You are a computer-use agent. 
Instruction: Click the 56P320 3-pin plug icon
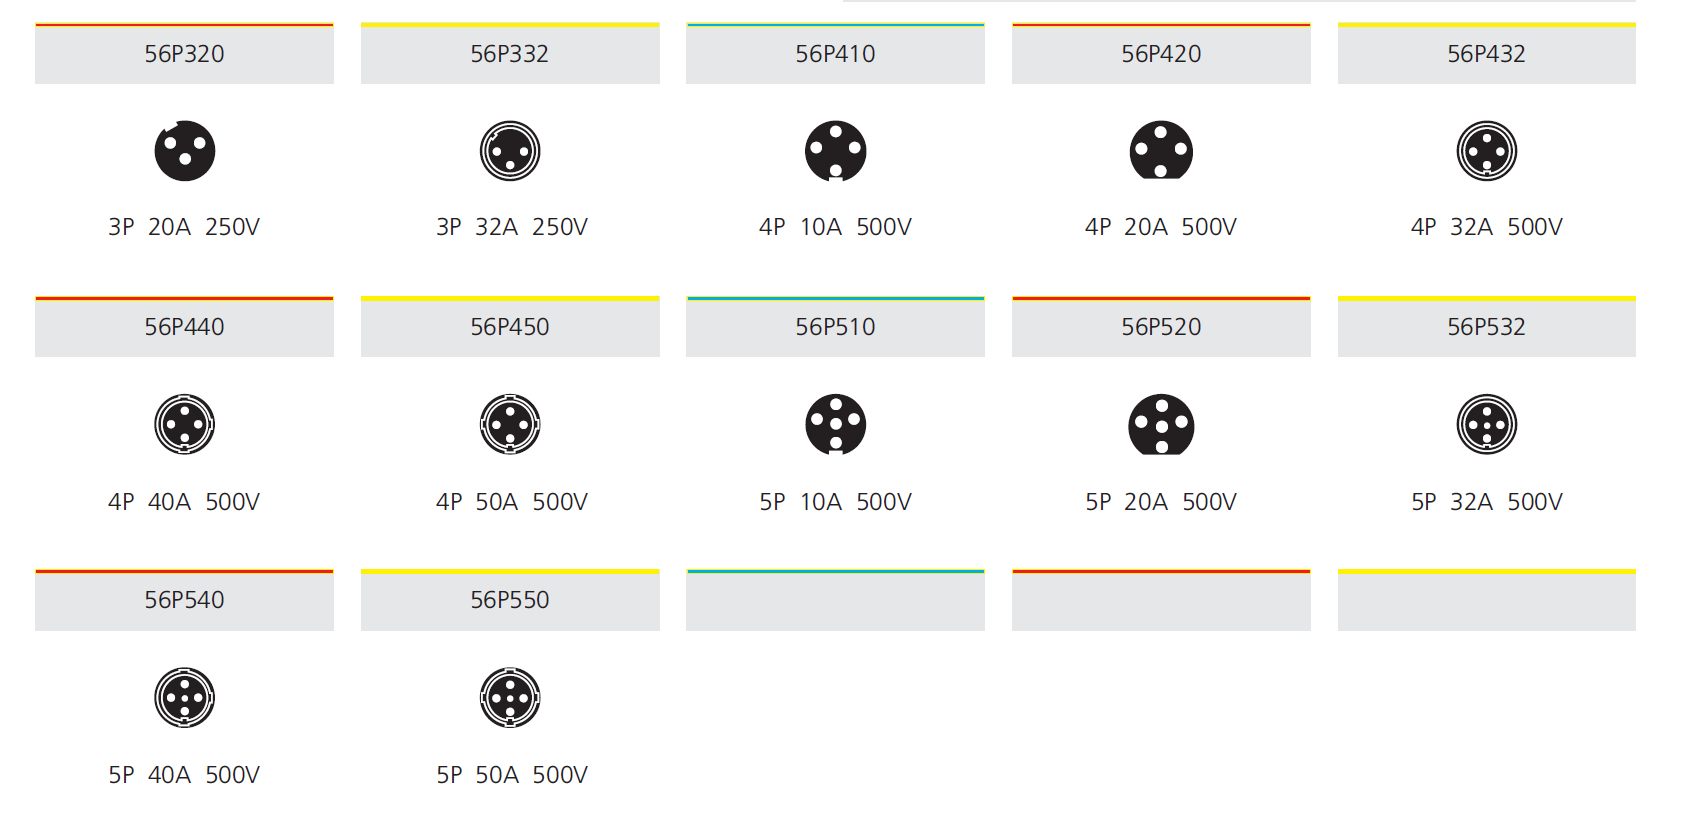click(x=185, y=151)
